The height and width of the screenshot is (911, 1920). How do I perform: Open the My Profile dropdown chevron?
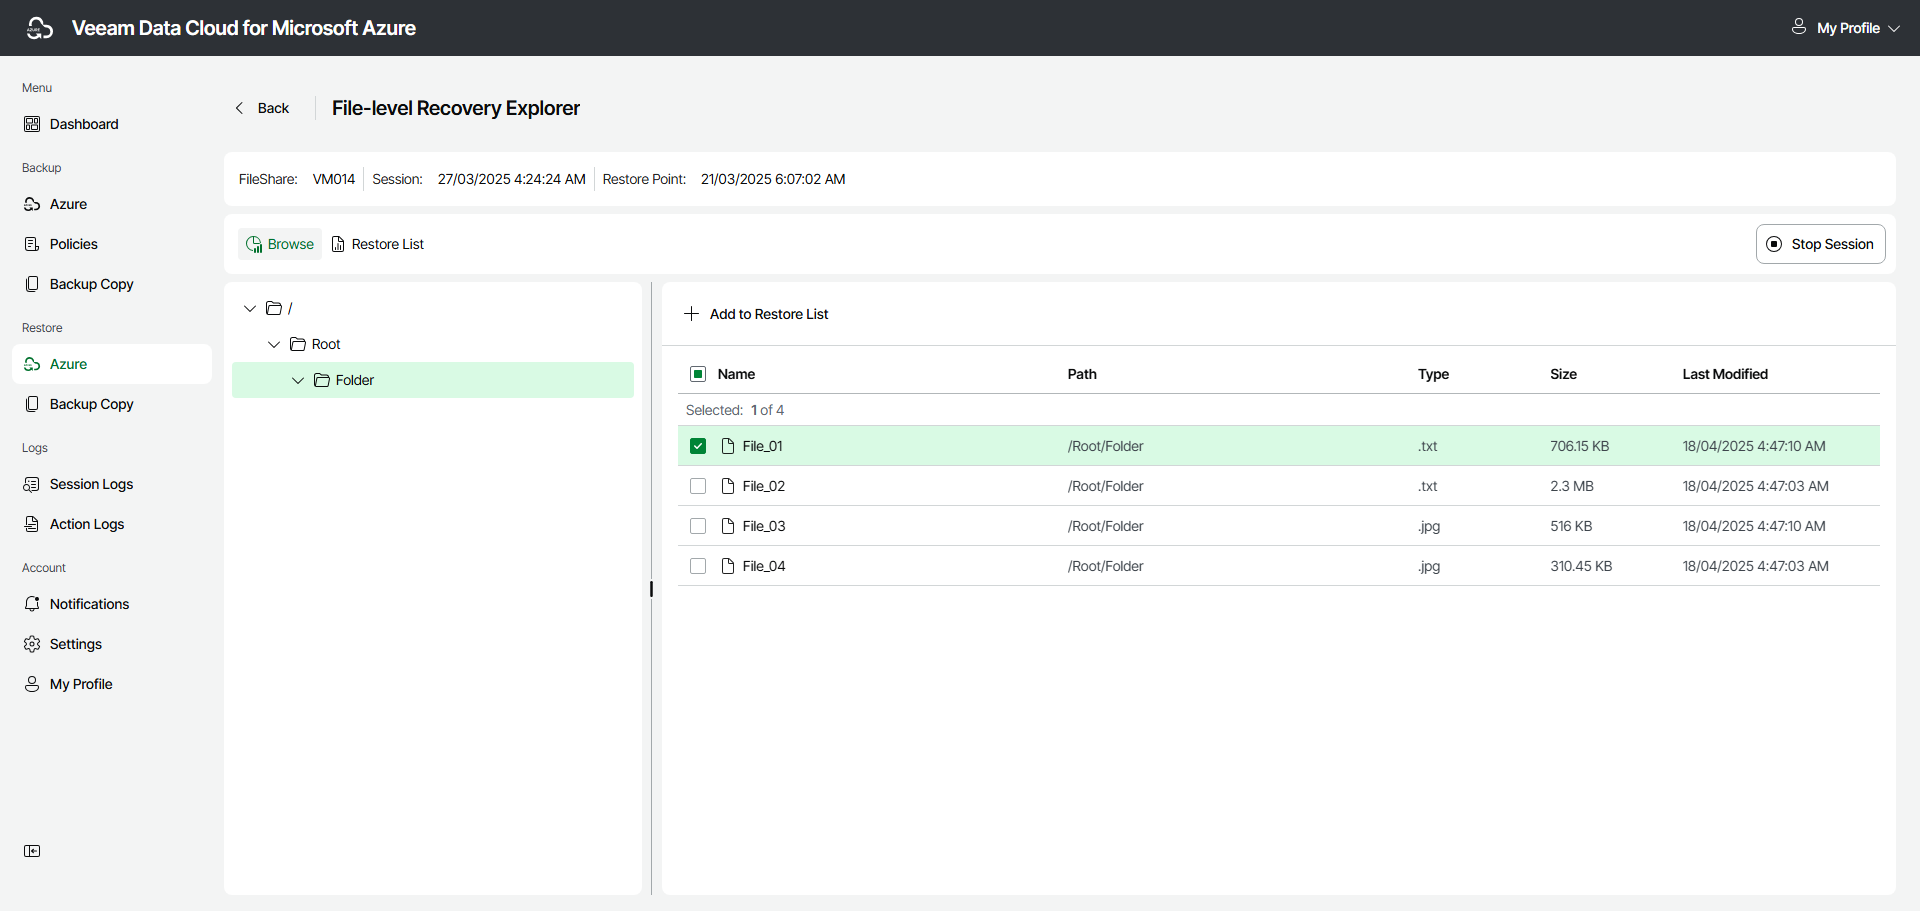tap(1894, 28)
